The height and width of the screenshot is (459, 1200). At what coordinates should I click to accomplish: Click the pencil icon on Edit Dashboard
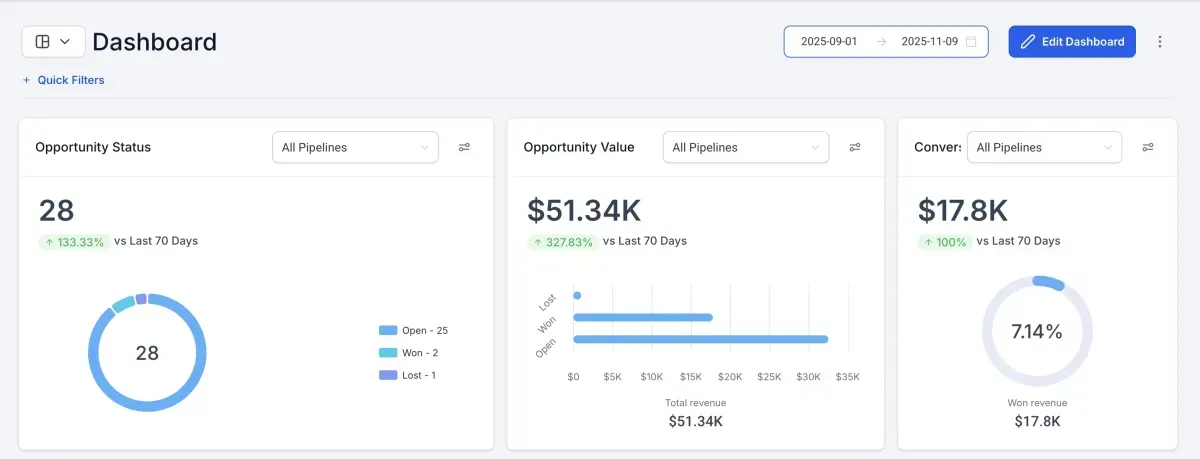1027,42
